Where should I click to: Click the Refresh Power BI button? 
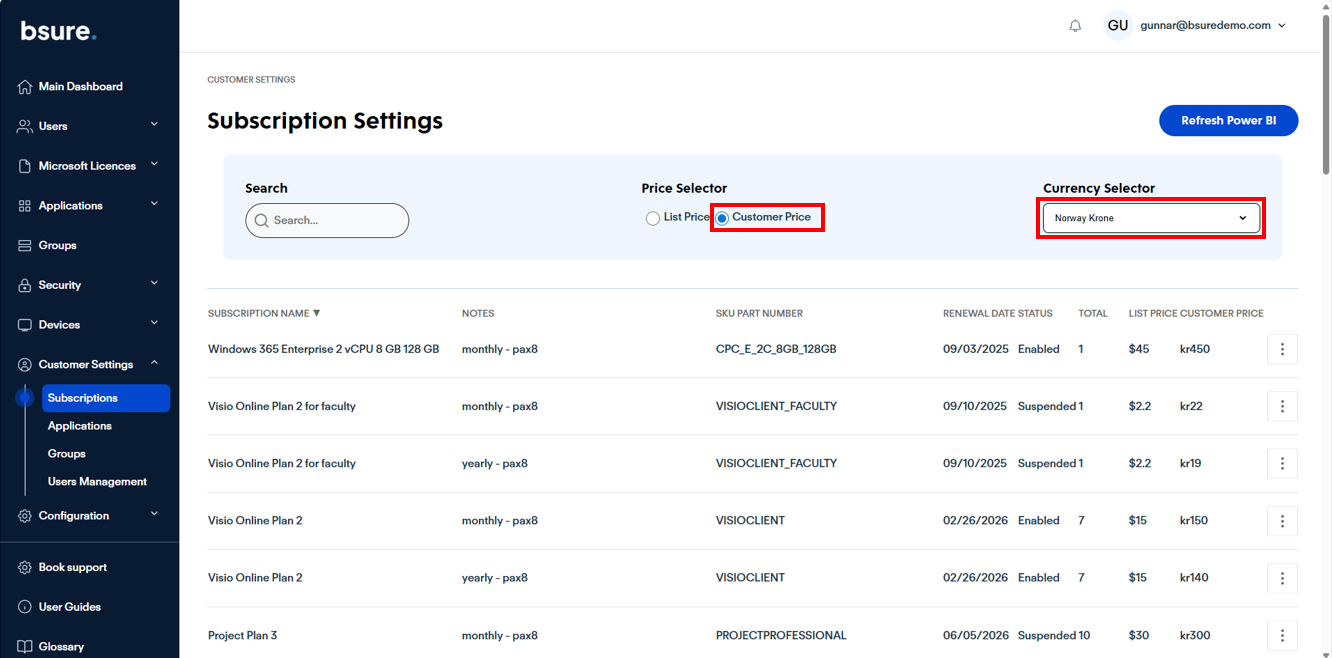(1228, 121)
